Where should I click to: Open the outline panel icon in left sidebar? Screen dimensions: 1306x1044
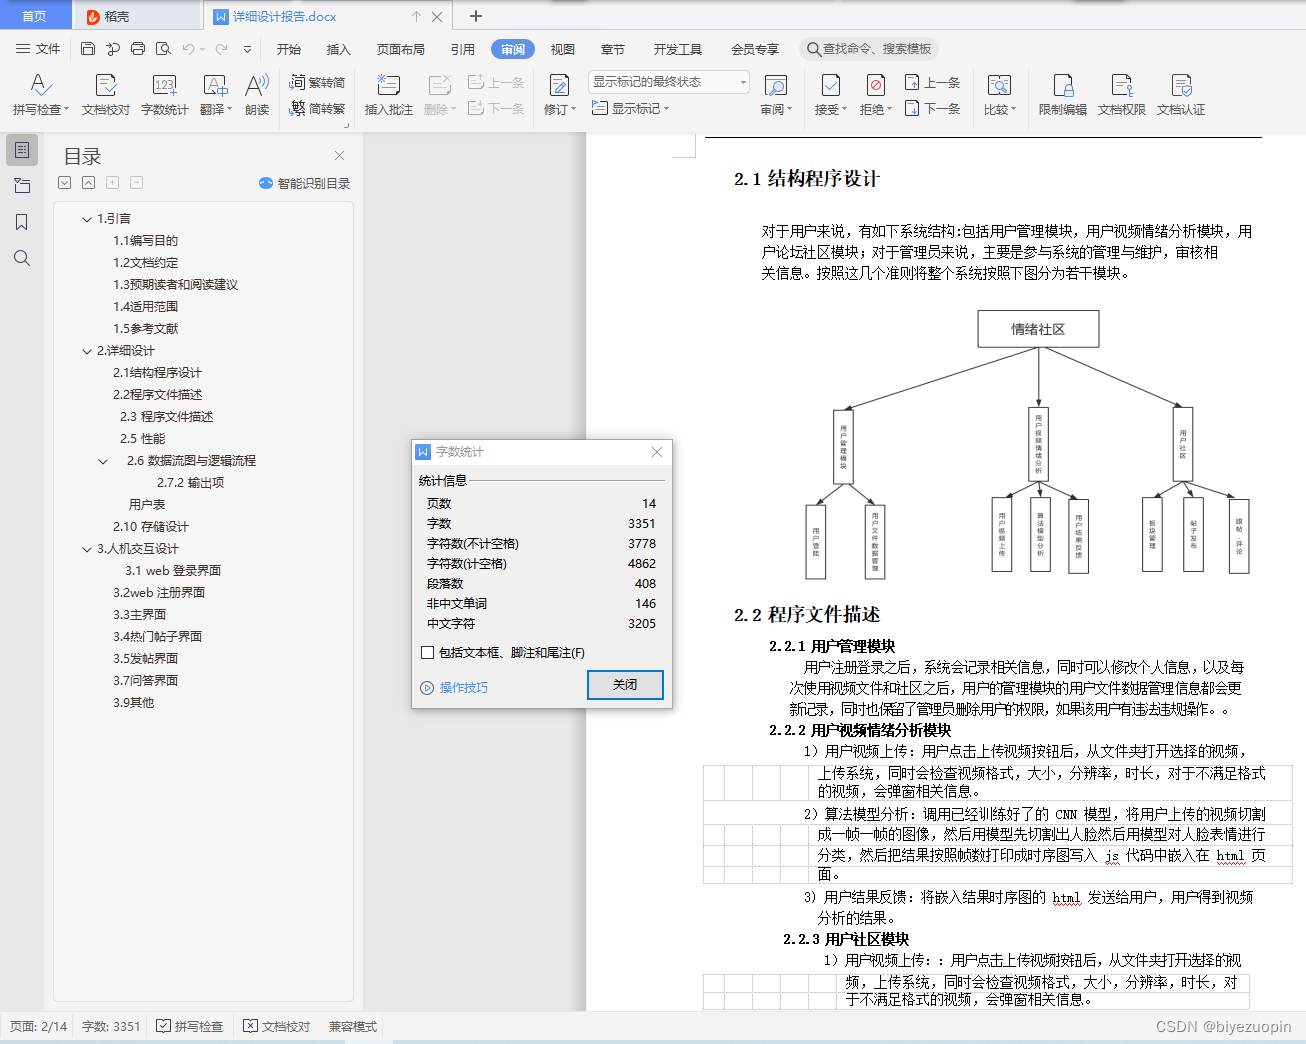pyautogui.click(x=22, y=150)
